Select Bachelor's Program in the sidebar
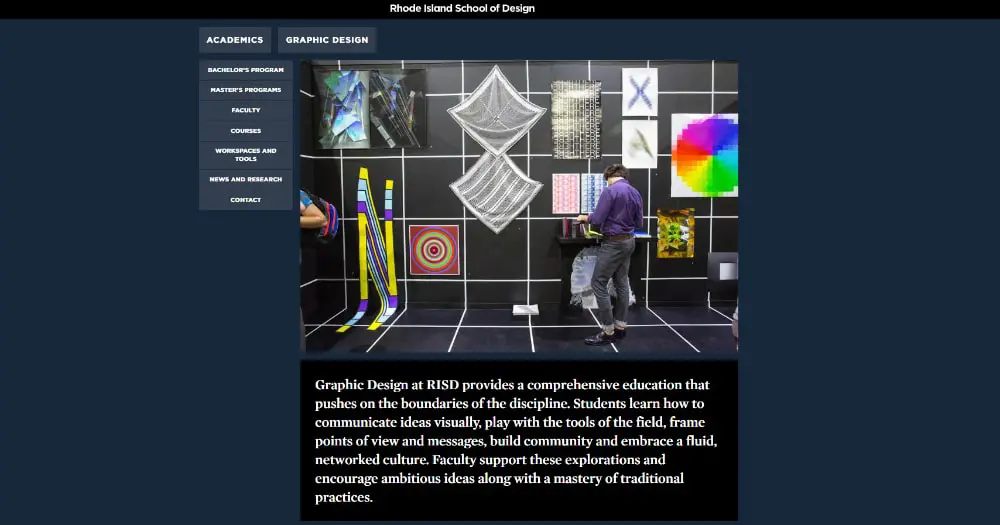1000x525 pixels. click(246, 70)
